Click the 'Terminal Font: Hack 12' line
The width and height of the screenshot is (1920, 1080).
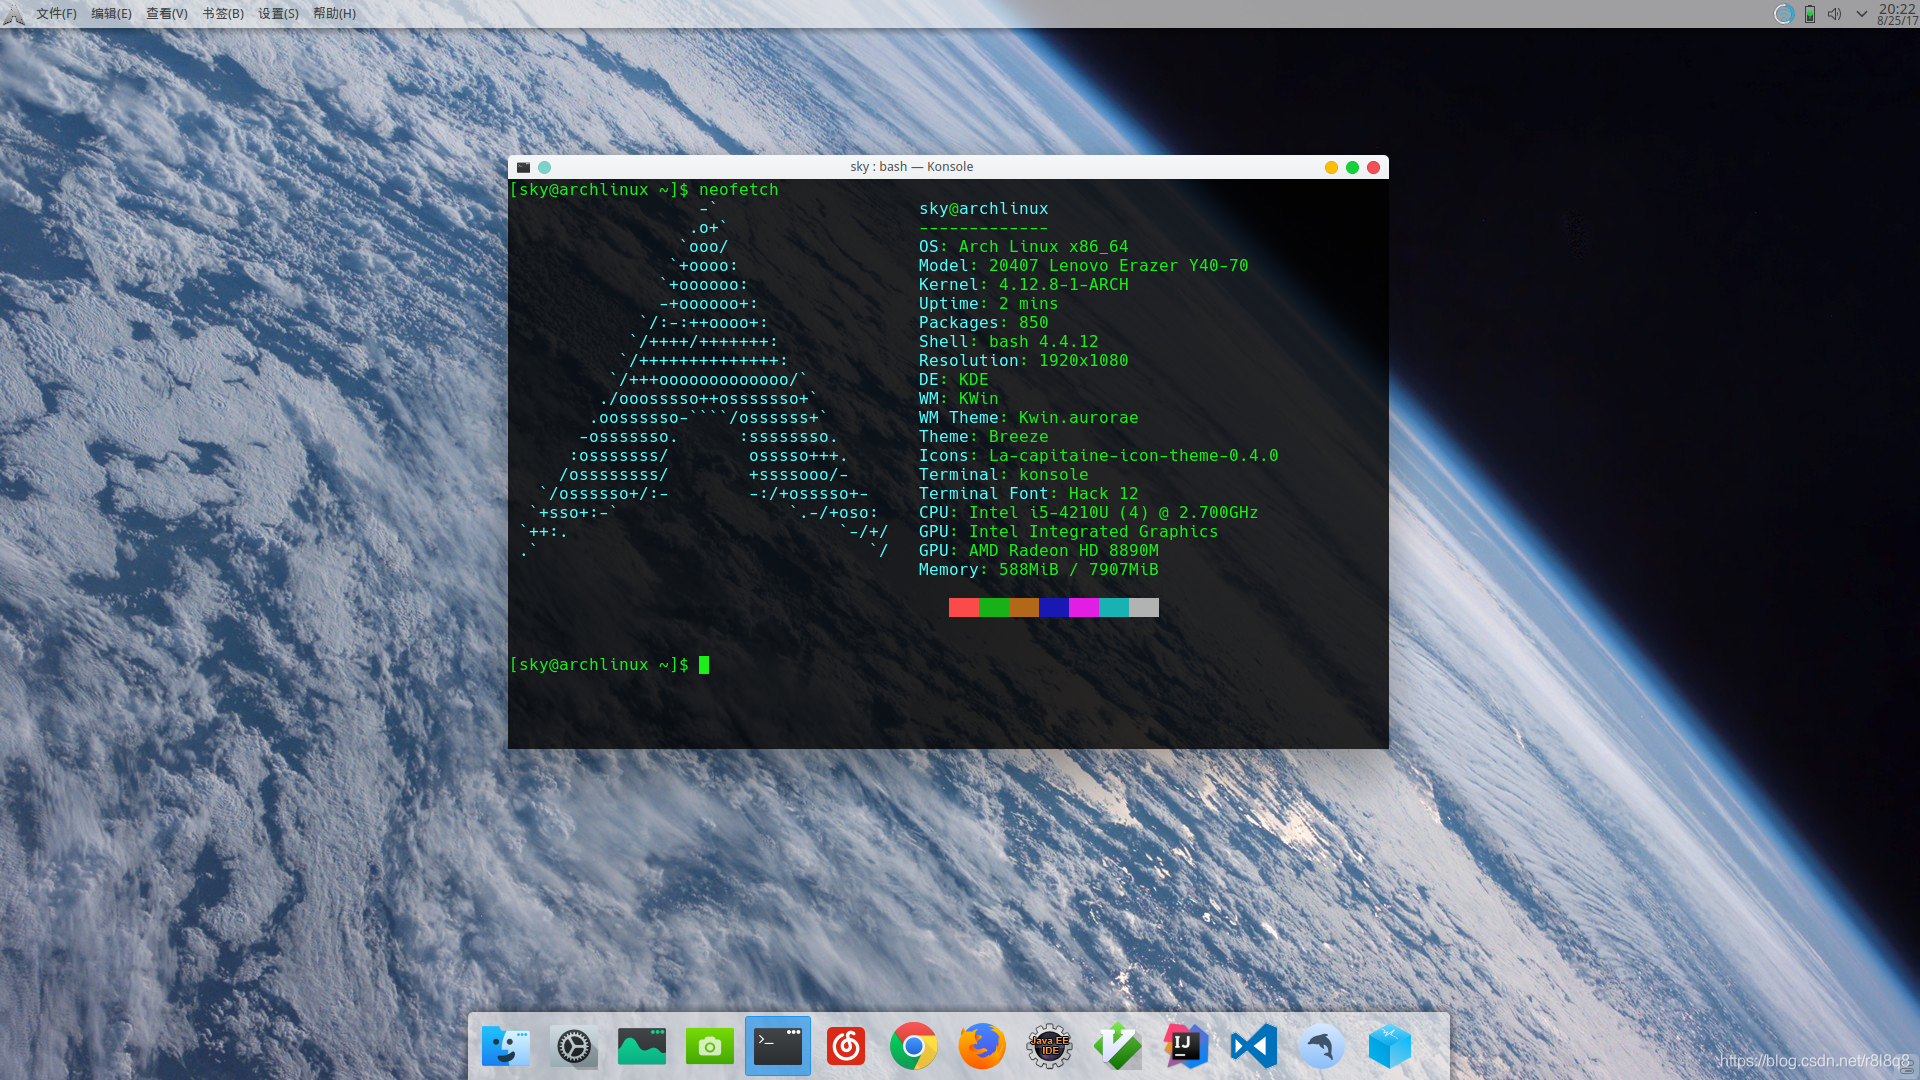[1029, 494]
